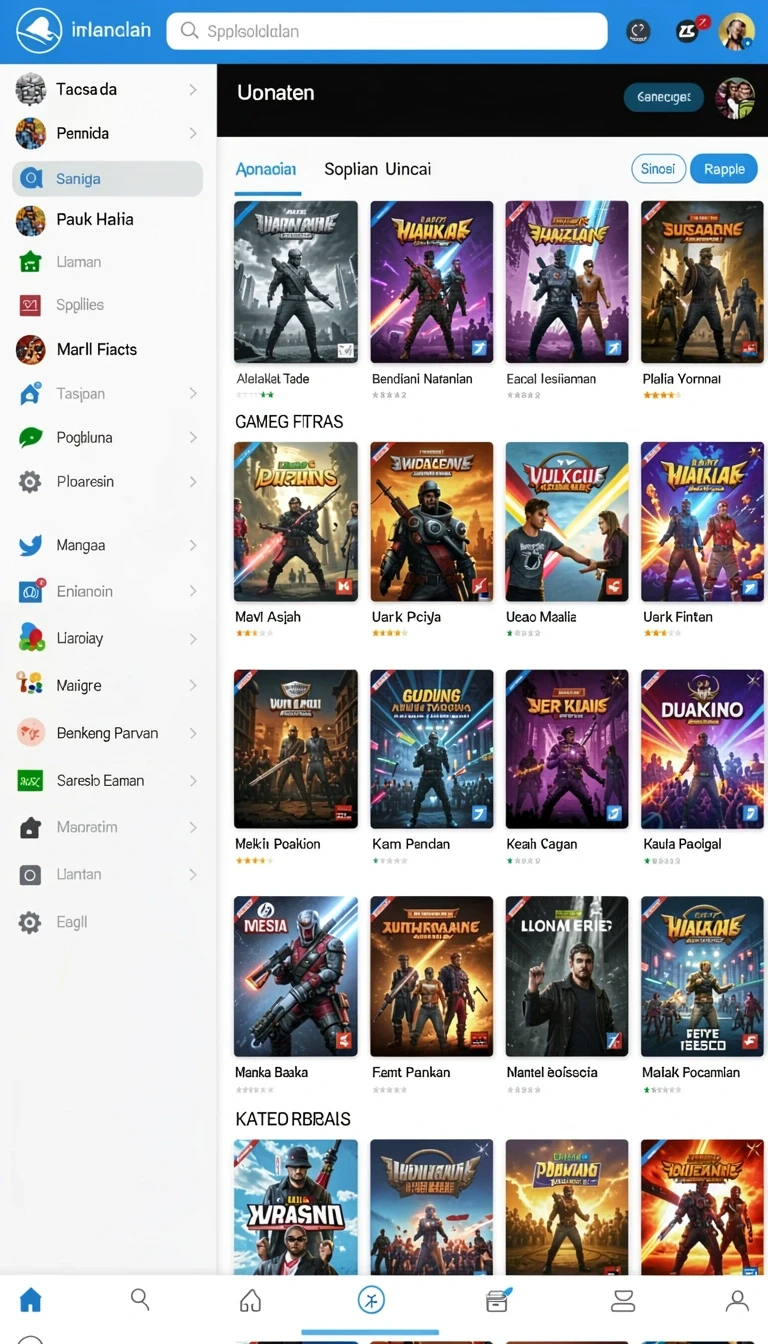The image size is (768, 1344).
Task: Open the Tacsada sidebar item
Action: [108, 89]
